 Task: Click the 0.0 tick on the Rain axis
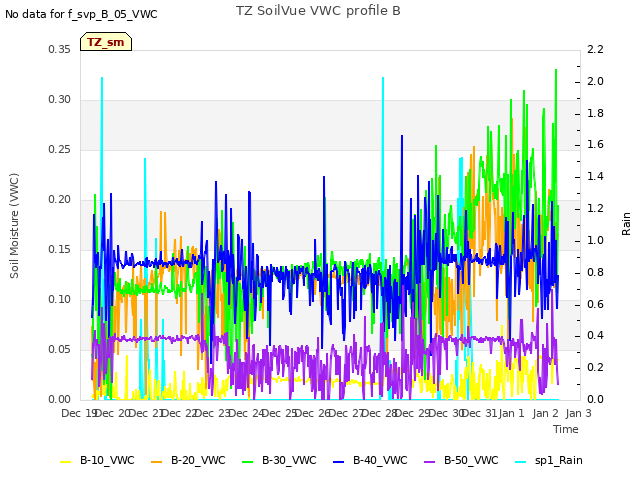(595, 399)
